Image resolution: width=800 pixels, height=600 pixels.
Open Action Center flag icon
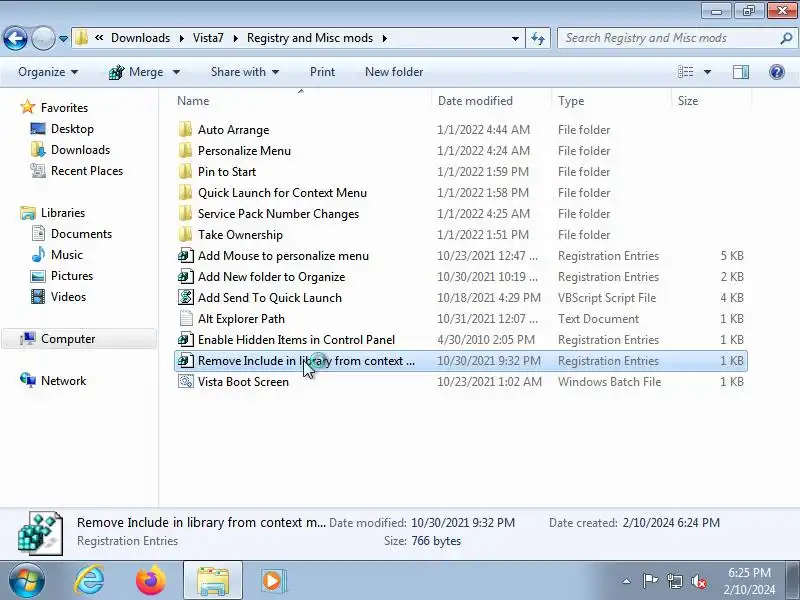[650, 581]
